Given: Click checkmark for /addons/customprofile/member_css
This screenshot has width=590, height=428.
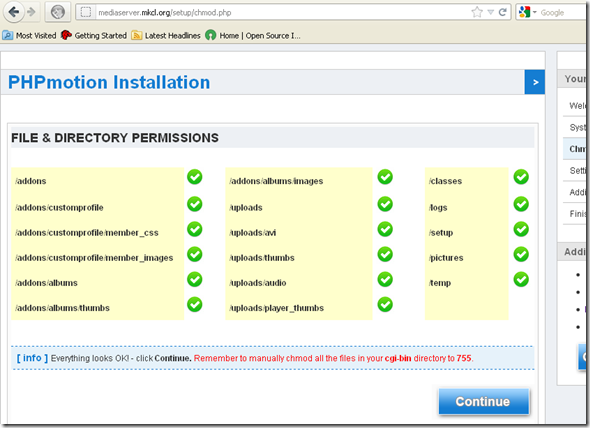Looking at the screenshot, I should pos(195,229).
